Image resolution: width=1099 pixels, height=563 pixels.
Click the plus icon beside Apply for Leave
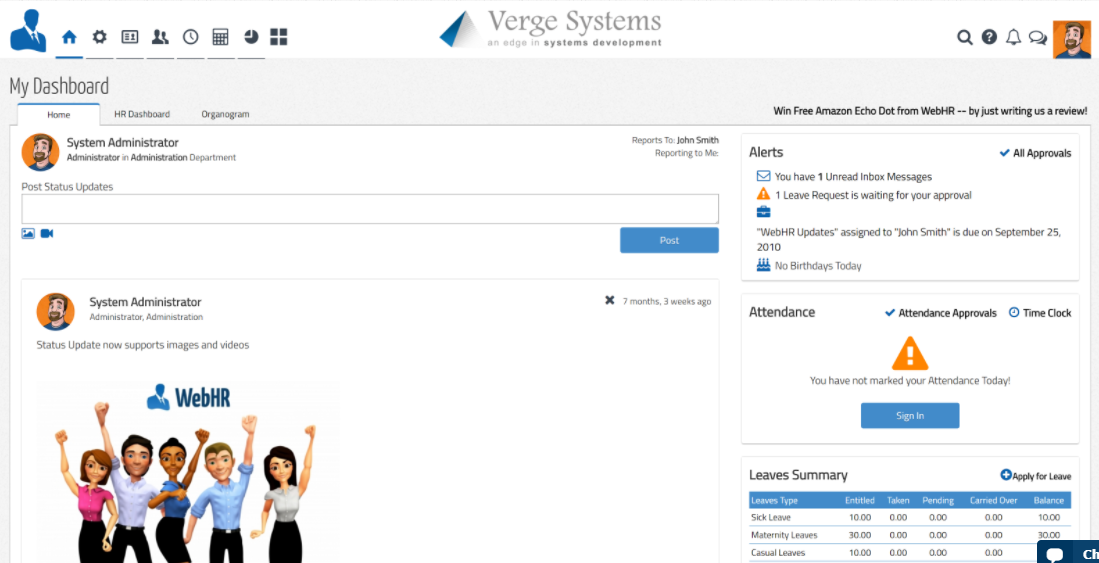coord(1006,475)
